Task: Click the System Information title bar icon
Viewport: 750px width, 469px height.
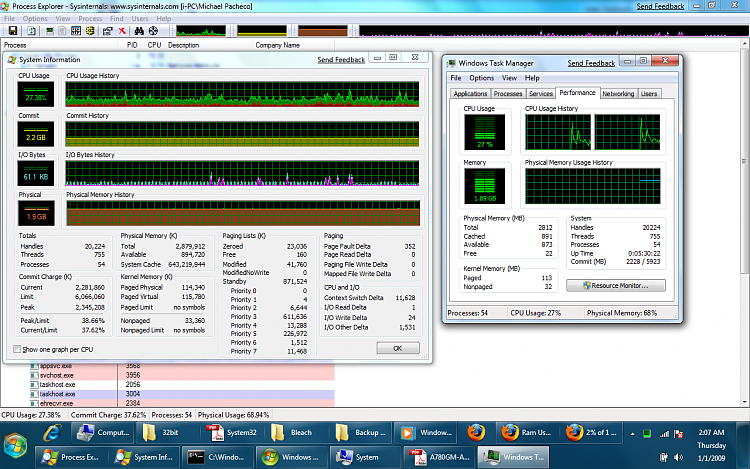Action: click(12, 60)
